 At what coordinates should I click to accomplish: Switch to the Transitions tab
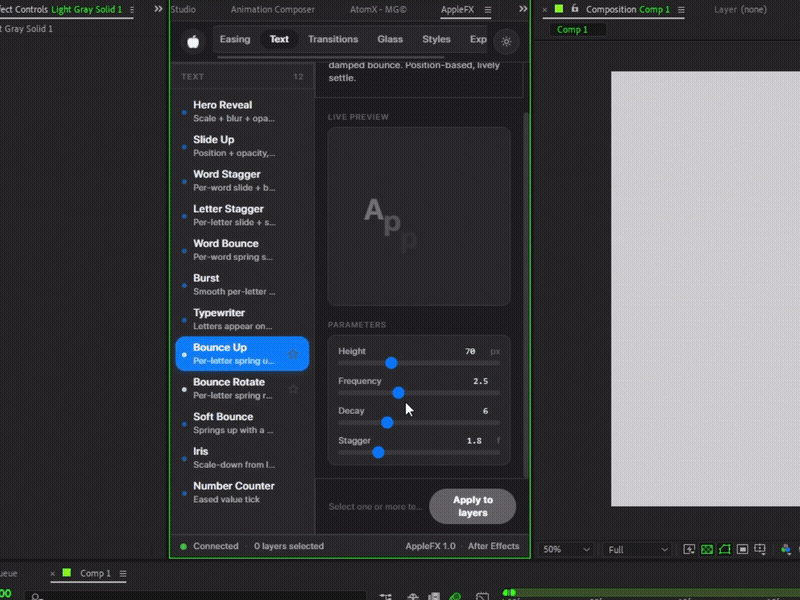[x=333, y=39]
